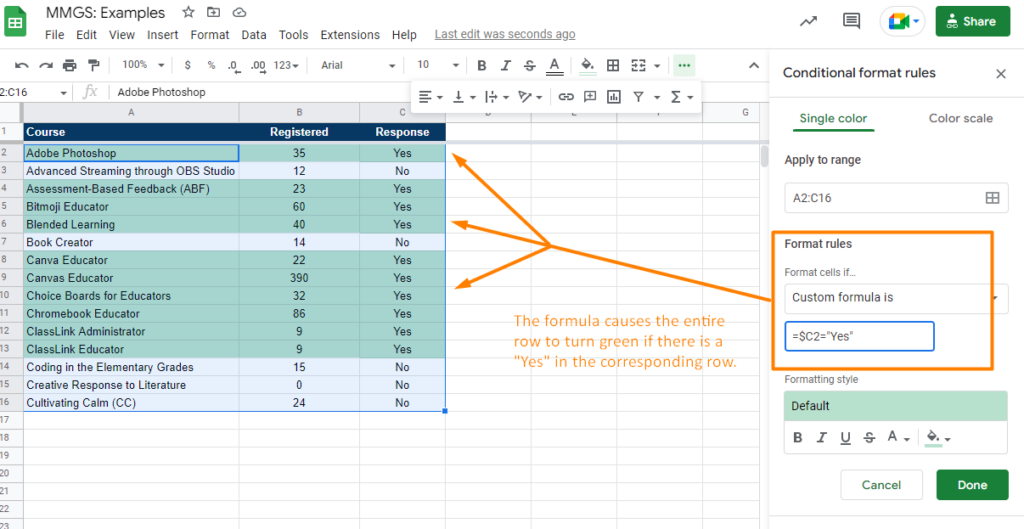This screenshot has height=529, width=1024.
Task: Open the Custom formula is dropdown
Action: pos(896,298)
